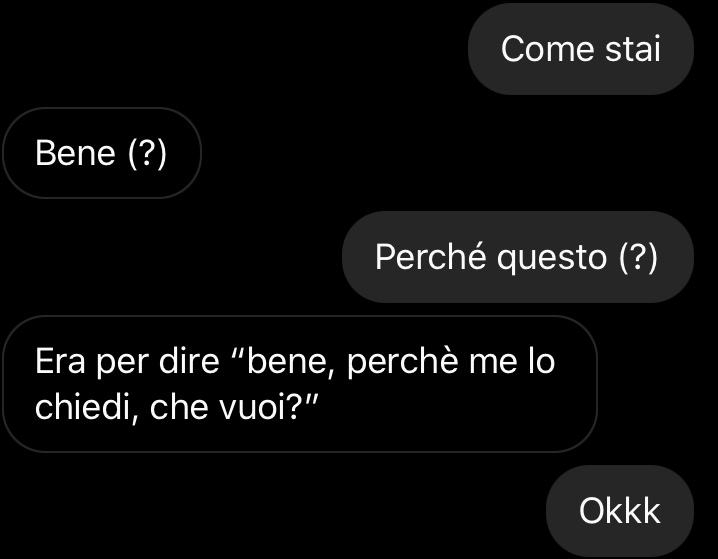This screenshot has height=559, width=718.
Task: Select the "Bene (?)" received message
Action: (101, 154)
